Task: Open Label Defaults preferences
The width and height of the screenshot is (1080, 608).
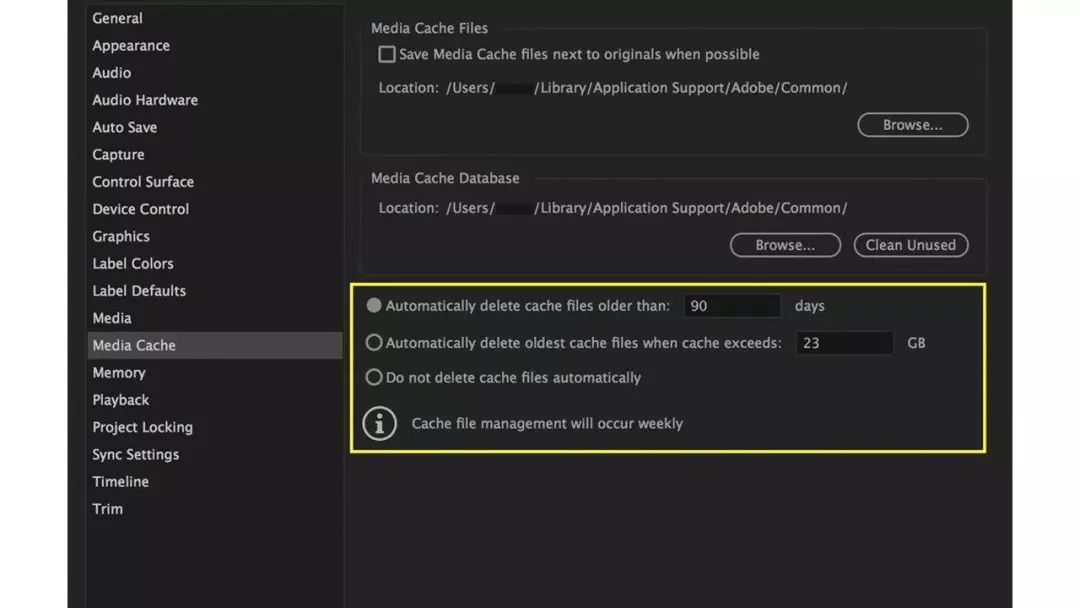Action: point(139,291)
